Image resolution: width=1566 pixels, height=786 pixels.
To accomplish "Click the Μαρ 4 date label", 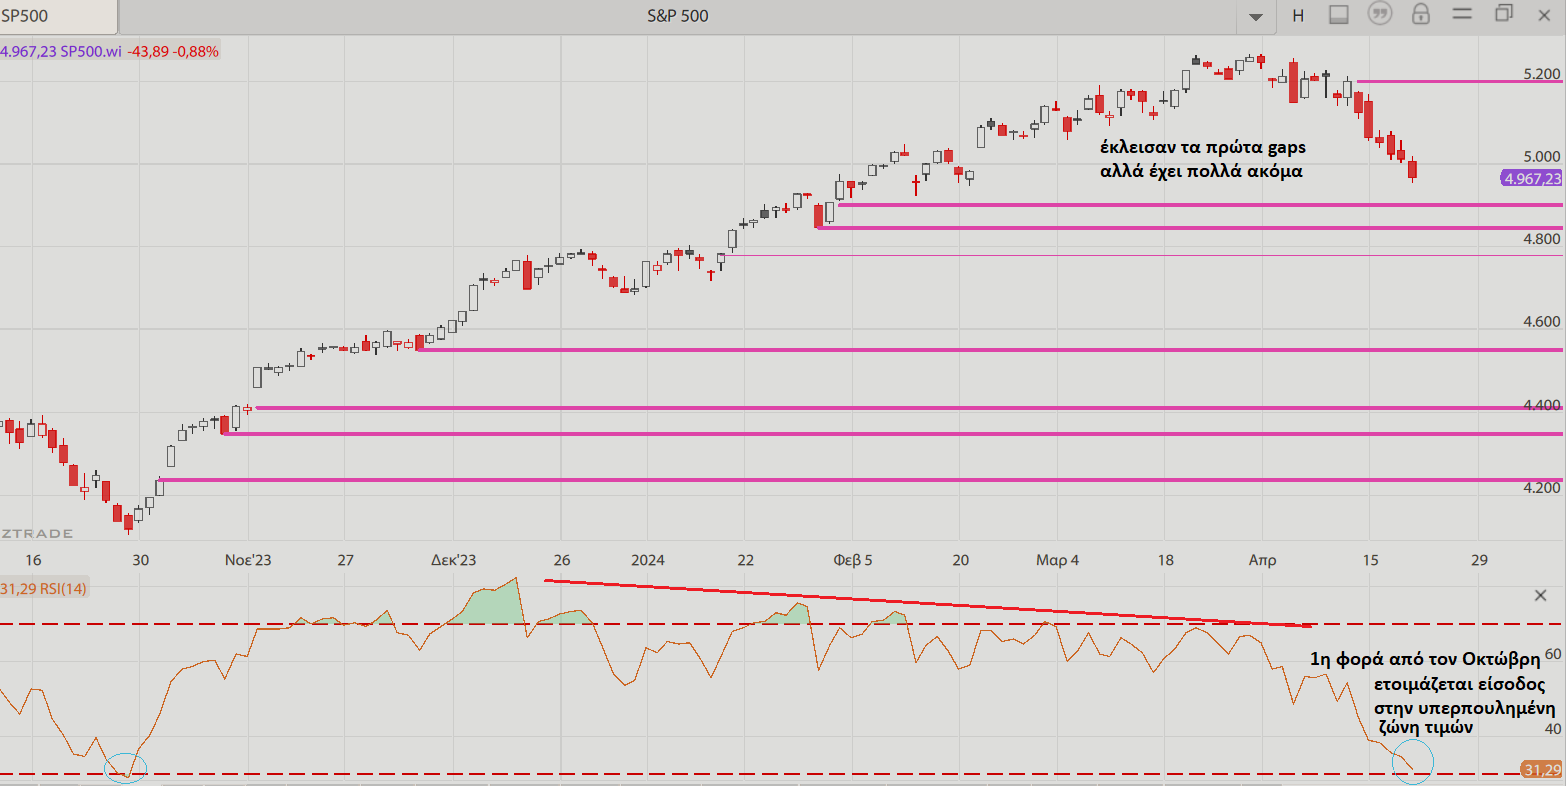I will point(1057,560).
